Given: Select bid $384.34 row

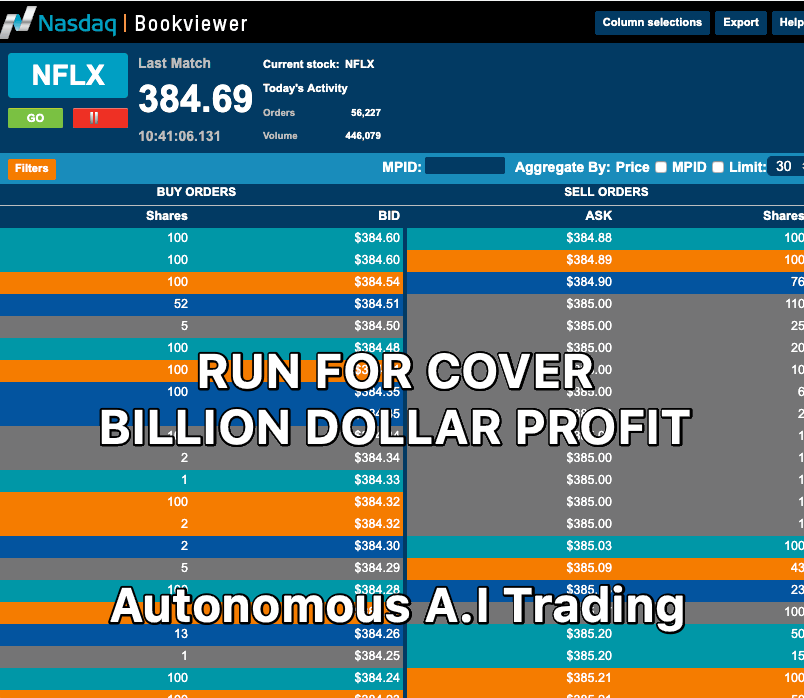Looking at the screenshot, I should [202, 458].
